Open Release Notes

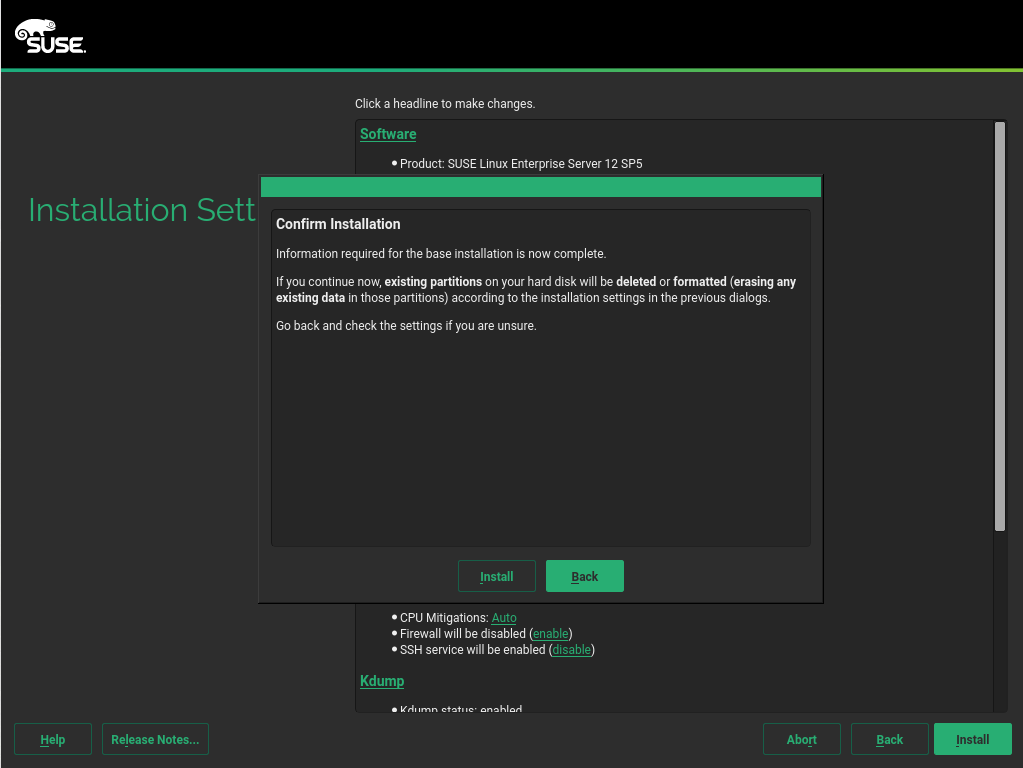click(x=155, y=740)
